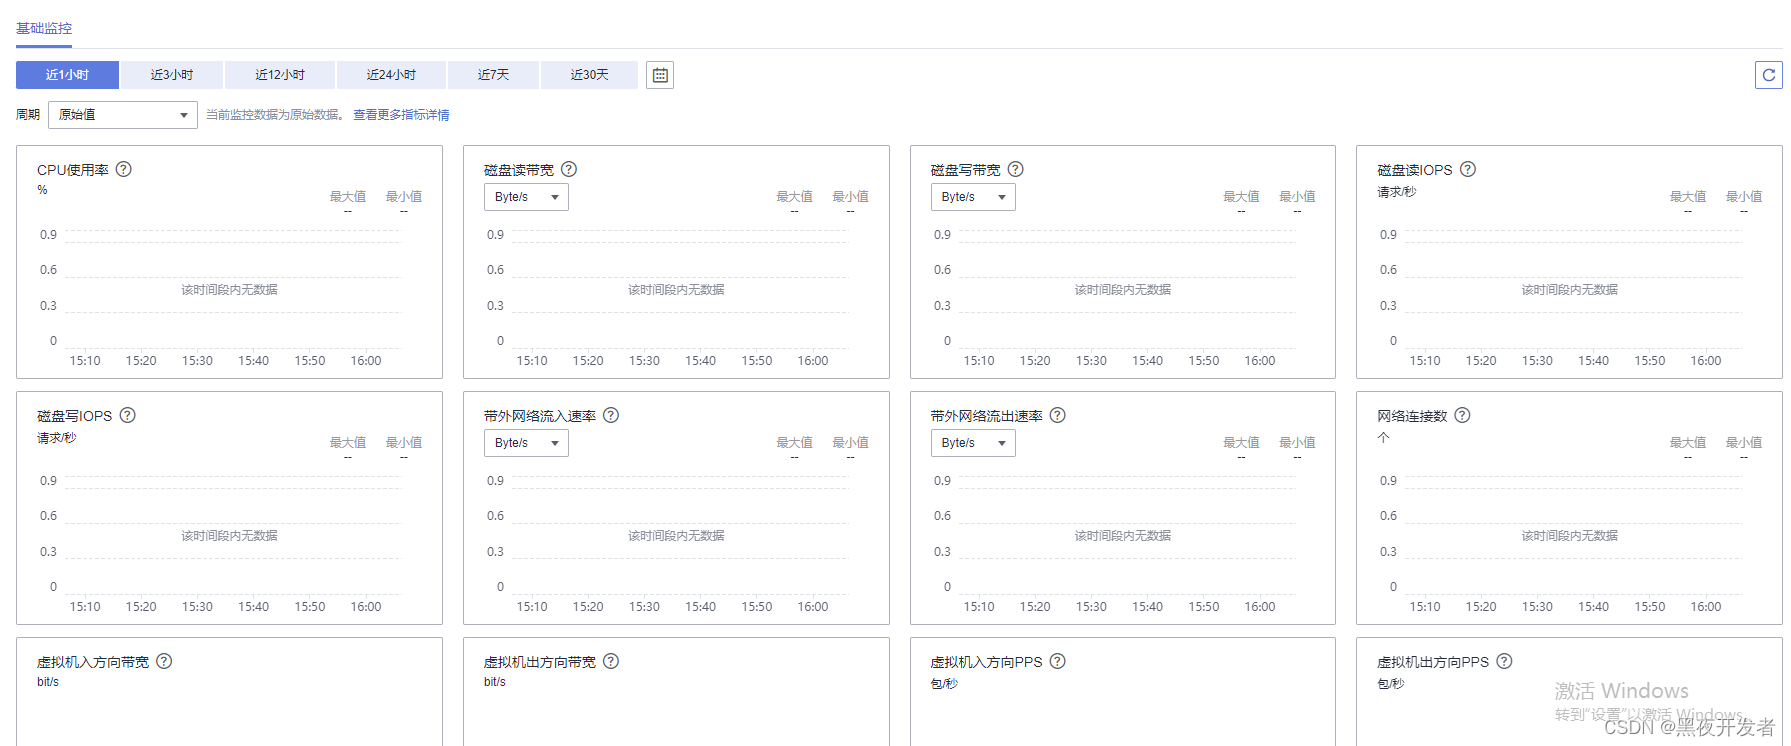This screenshot has height=746, width=1791.
Task: Select the 近3小时 time range
Action: tap(172, 75)
